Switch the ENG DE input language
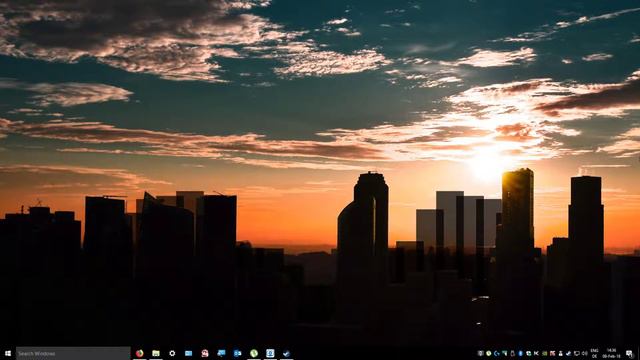Image resolution: width=640 pixels, height=360 pixels. click(x=594, y=353)
